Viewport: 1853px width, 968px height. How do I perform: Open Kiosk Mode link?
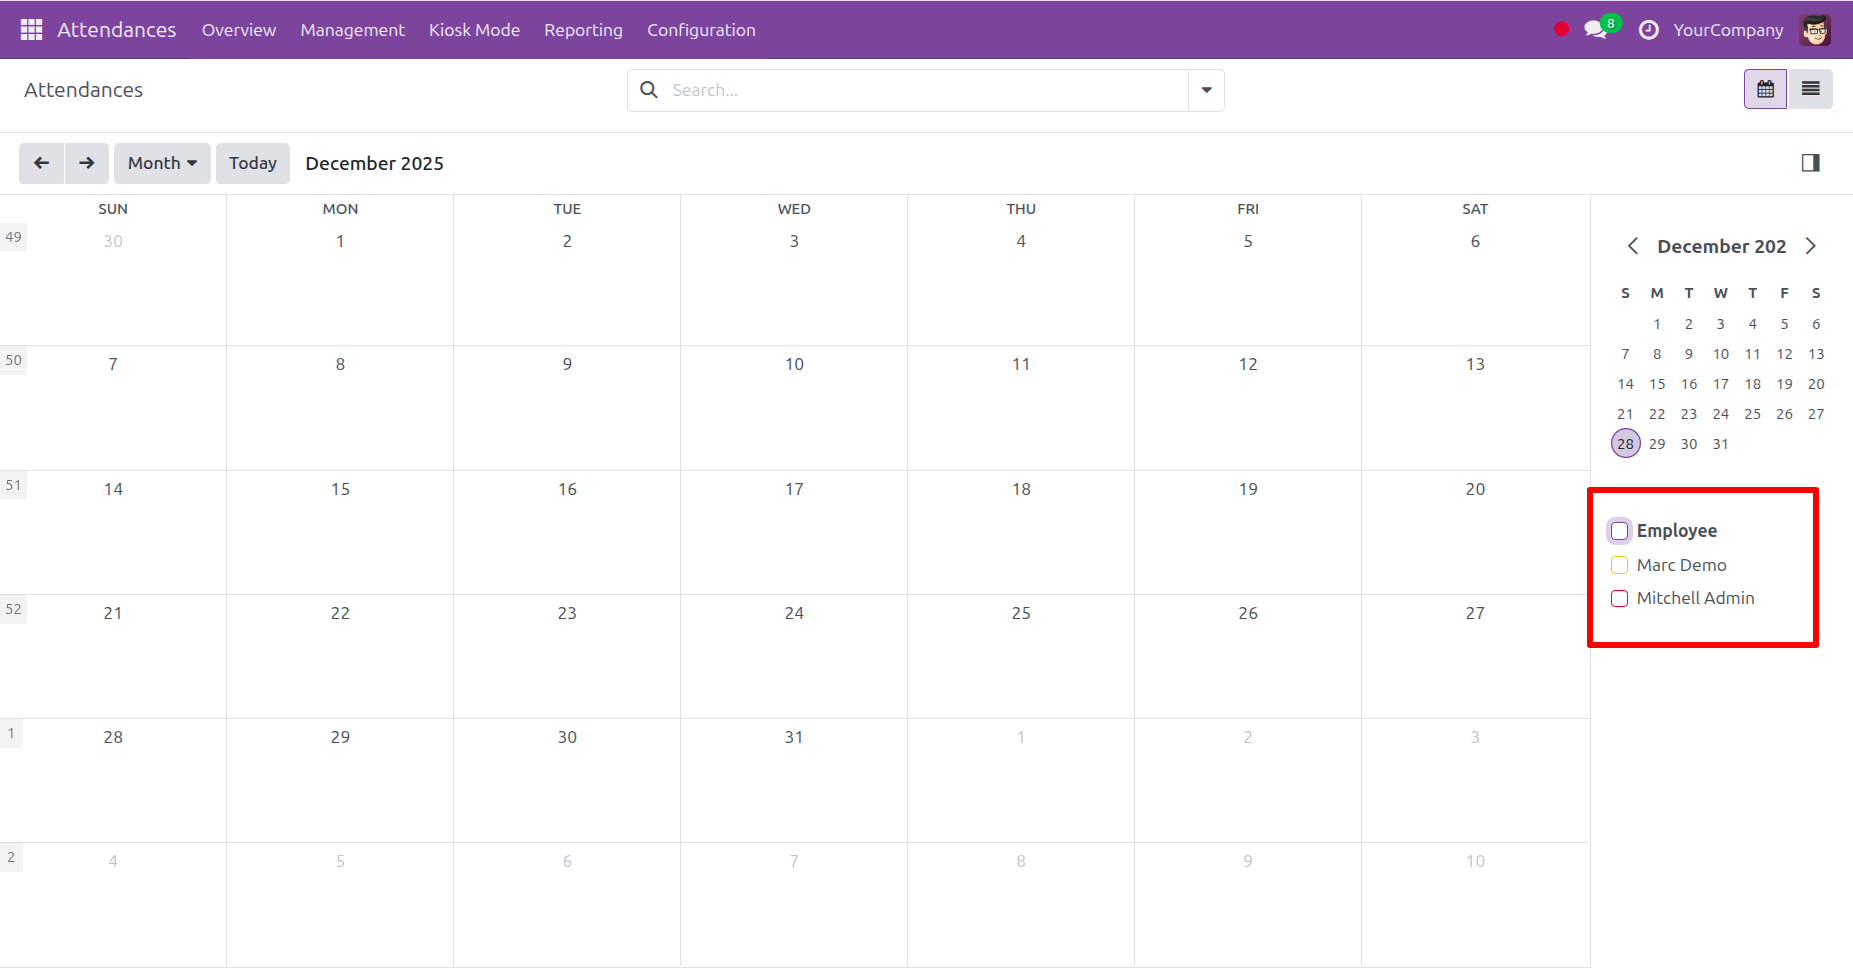click(x=474, y=30)
